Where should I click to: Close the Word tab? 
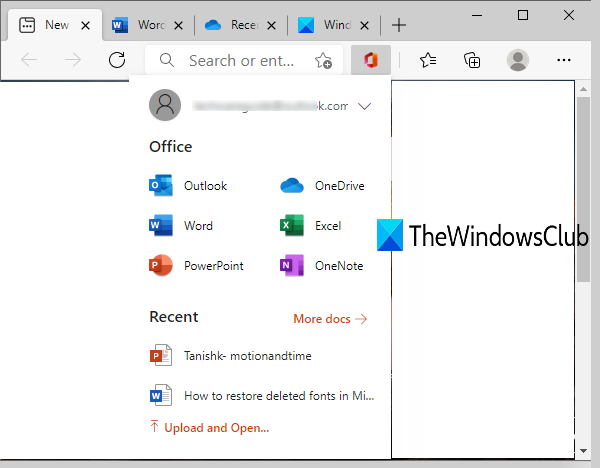178,26
